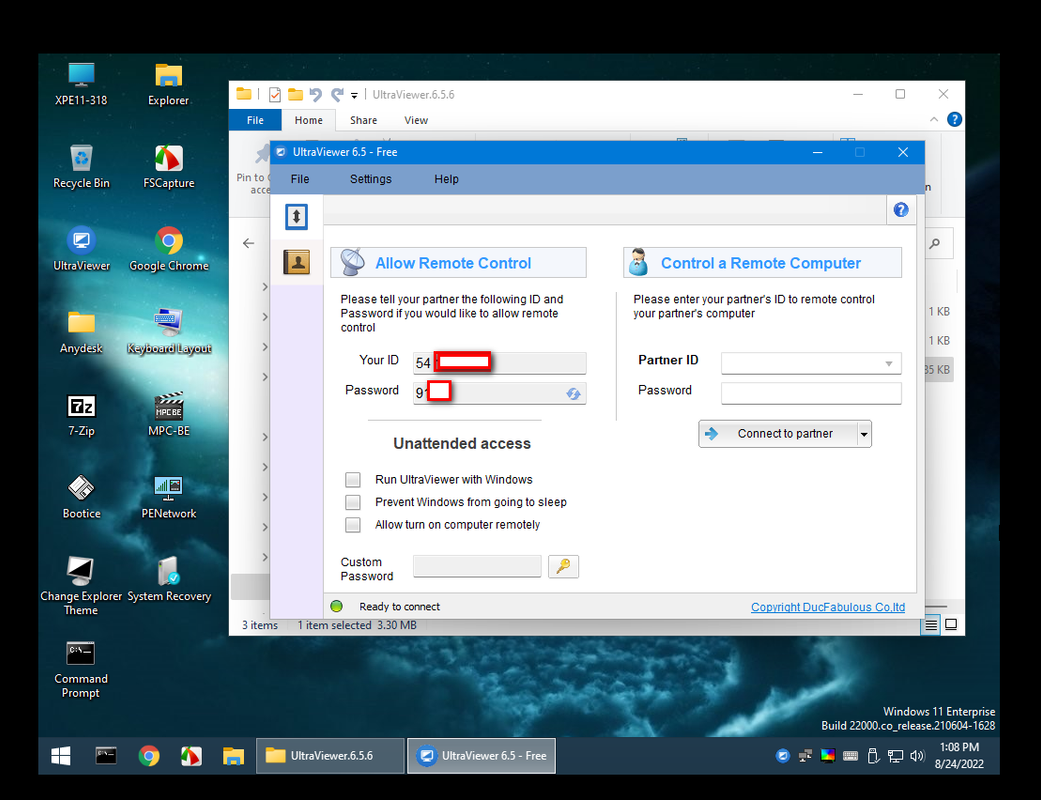The width and height of the screenshot is (1041, 800).
Task: Click the Custom Password input field
Action: coord(477,566)
